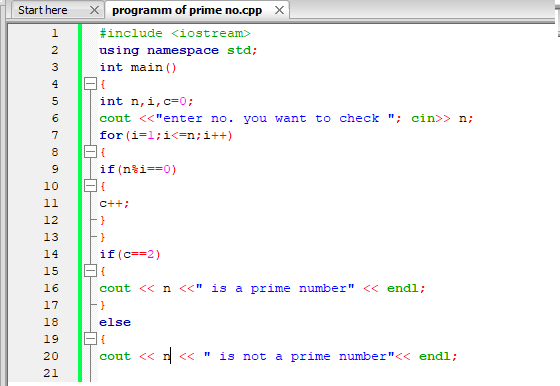Click line number 21 in the margin
This screenshot has width=560, height=386.
click(x=51, y=373)
